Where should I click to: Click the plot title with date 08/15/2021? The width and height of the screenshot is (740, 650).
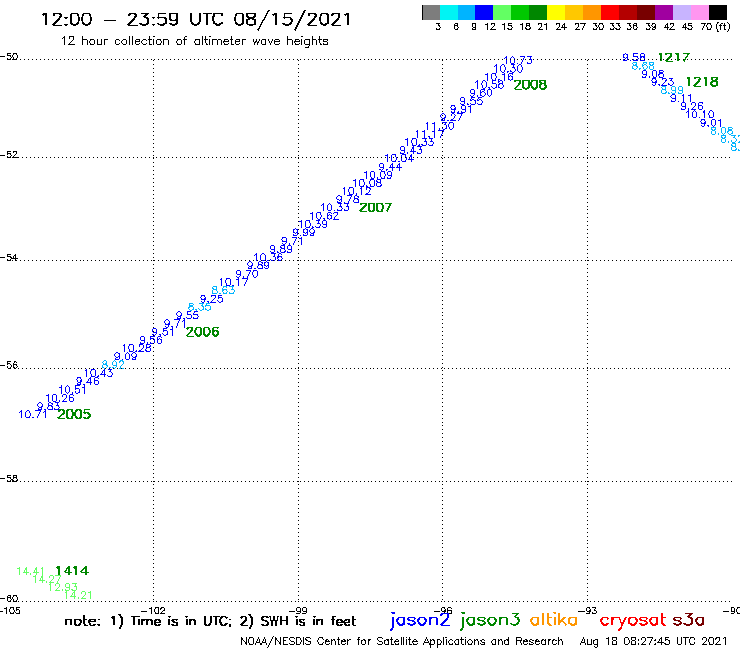[x=196, y=19]
